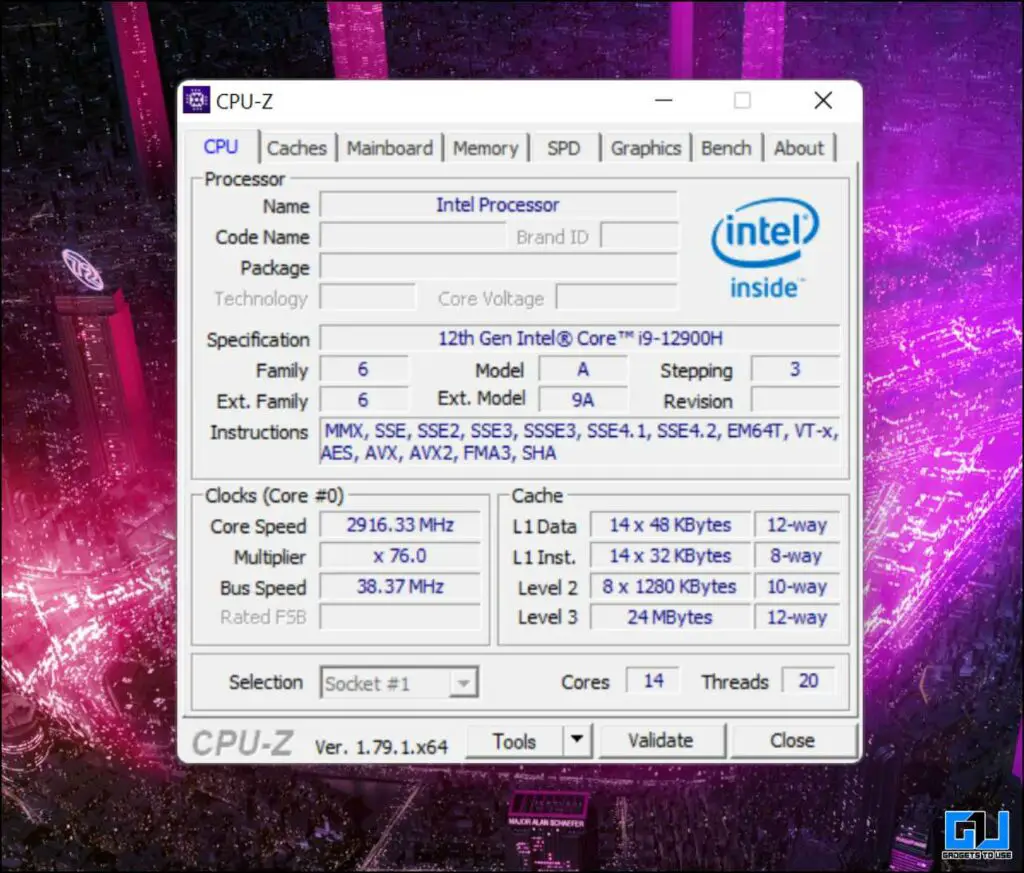This screenshot has width=1024, height=873.
Task: Select the CPU tab
Action: click(221, 147)
